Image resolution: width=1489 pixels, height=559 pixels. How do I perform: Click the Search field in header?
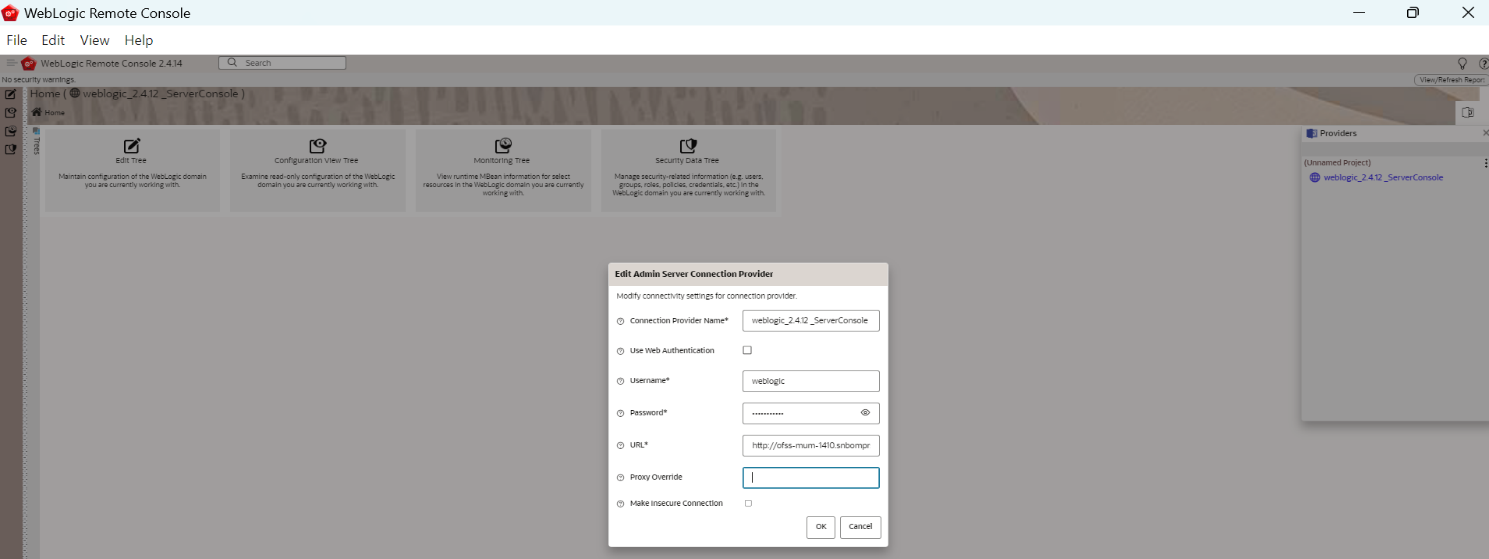click(x=282, y=63)
